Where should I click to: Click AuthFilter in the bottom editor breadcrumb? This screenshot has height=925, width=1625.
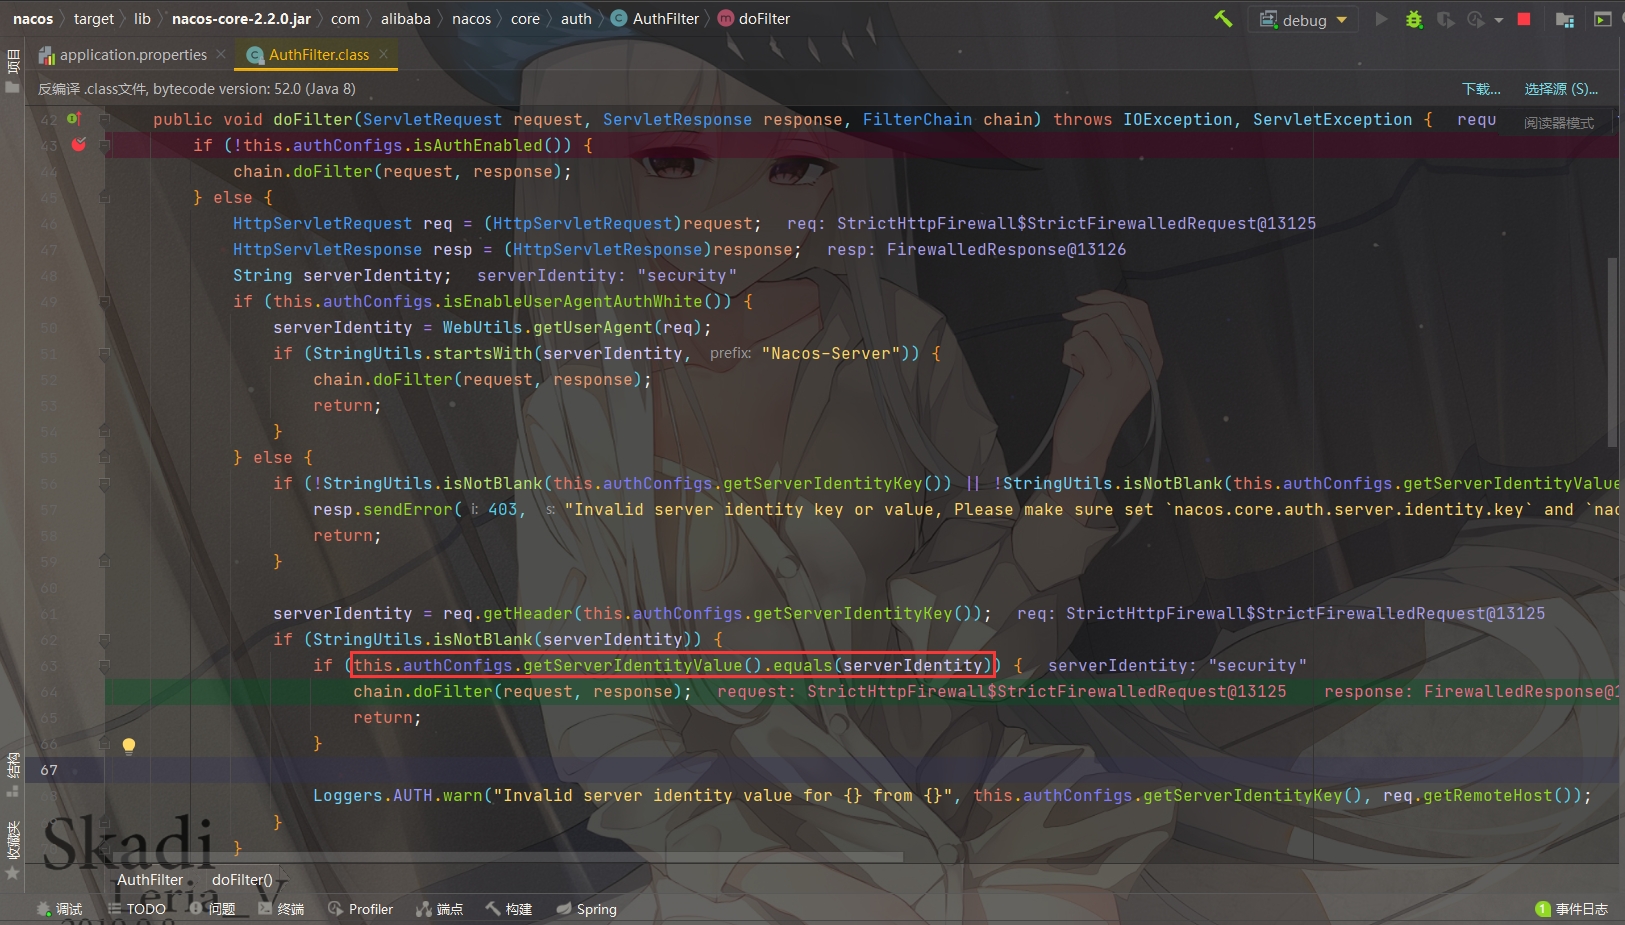coord(150,880)
